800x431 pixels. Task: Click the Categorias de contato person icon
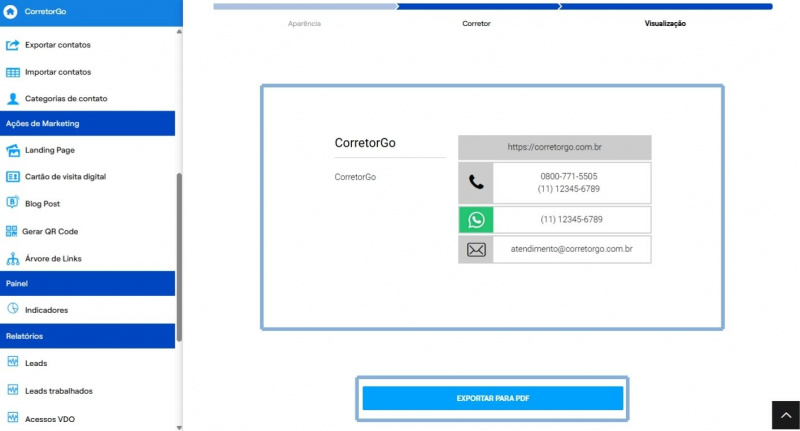tap(13, 98)
